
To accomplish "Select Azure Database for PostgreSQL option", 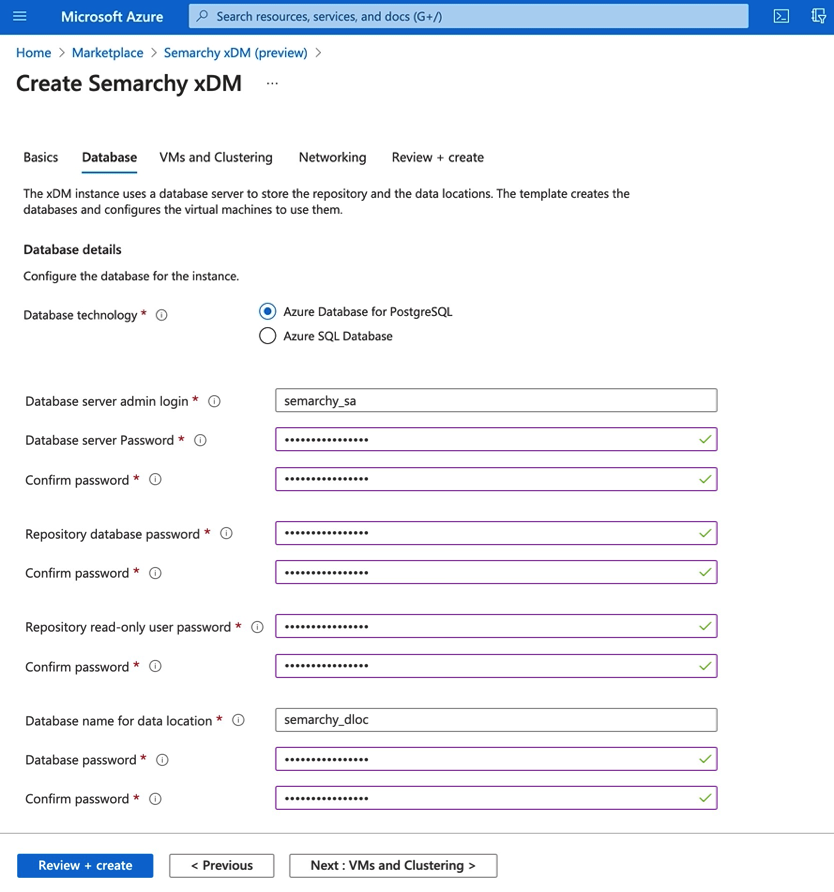I will tap(267, 311).
